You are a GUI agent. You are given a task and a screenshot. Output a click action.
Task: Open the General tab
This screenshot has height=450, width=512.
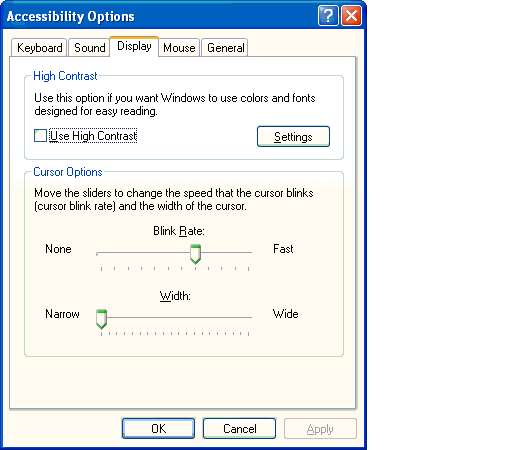(x=225, y=48)
